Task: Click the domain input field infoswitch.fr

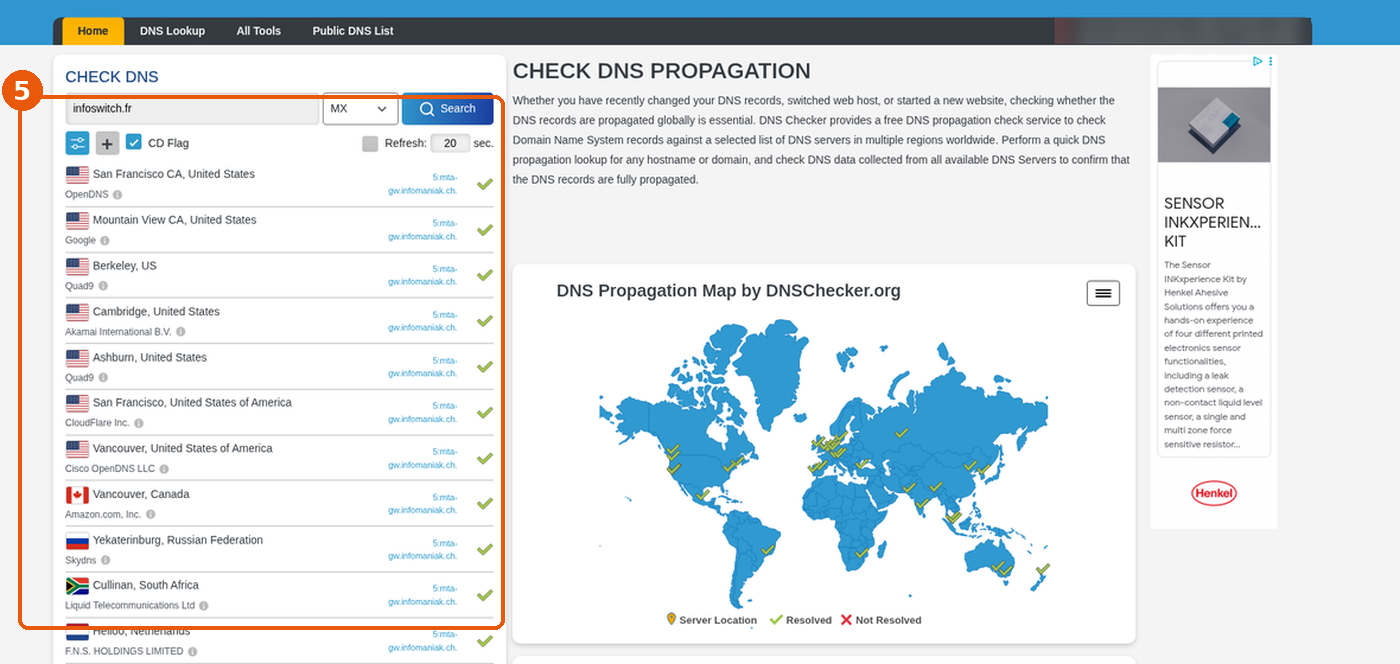Action: point(193,108)
